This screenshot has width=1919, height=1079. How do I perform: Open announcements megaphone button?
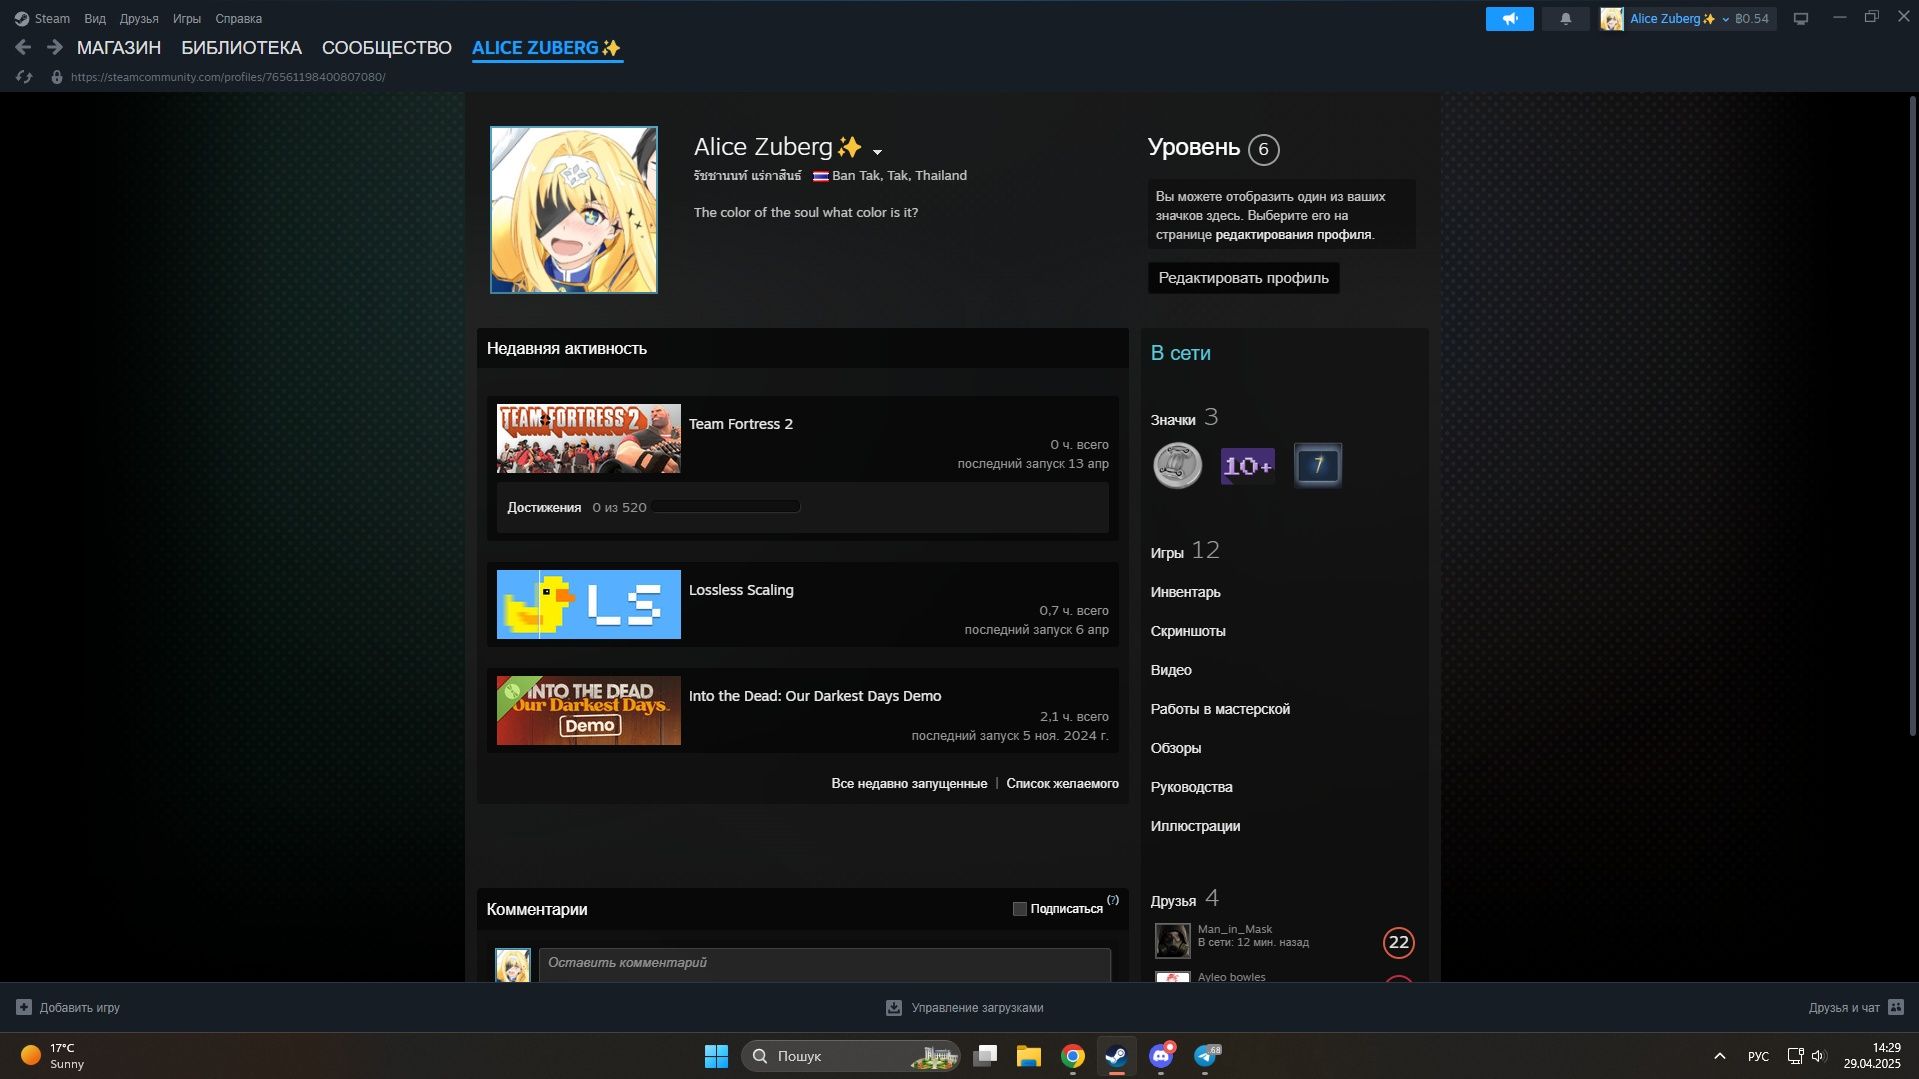coord(1509,19)
